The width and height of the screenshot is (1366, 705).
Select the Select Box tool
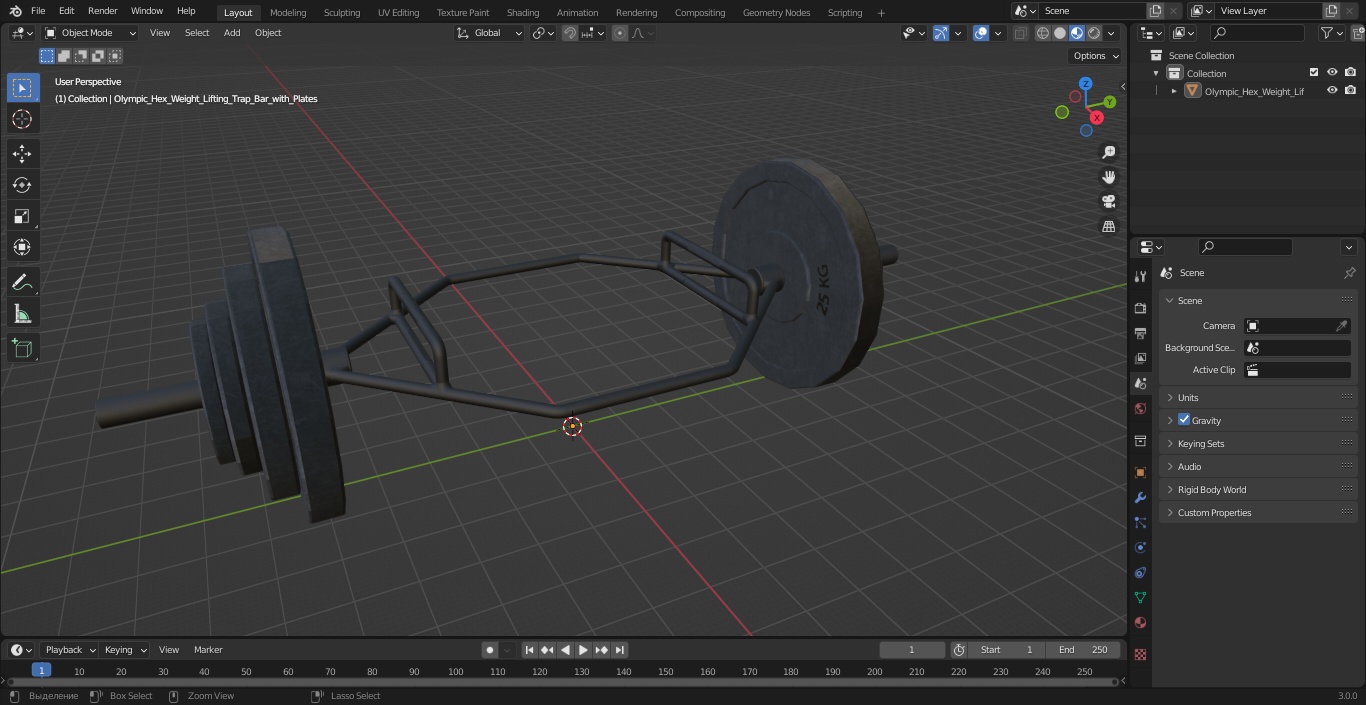tap(22, 88)
